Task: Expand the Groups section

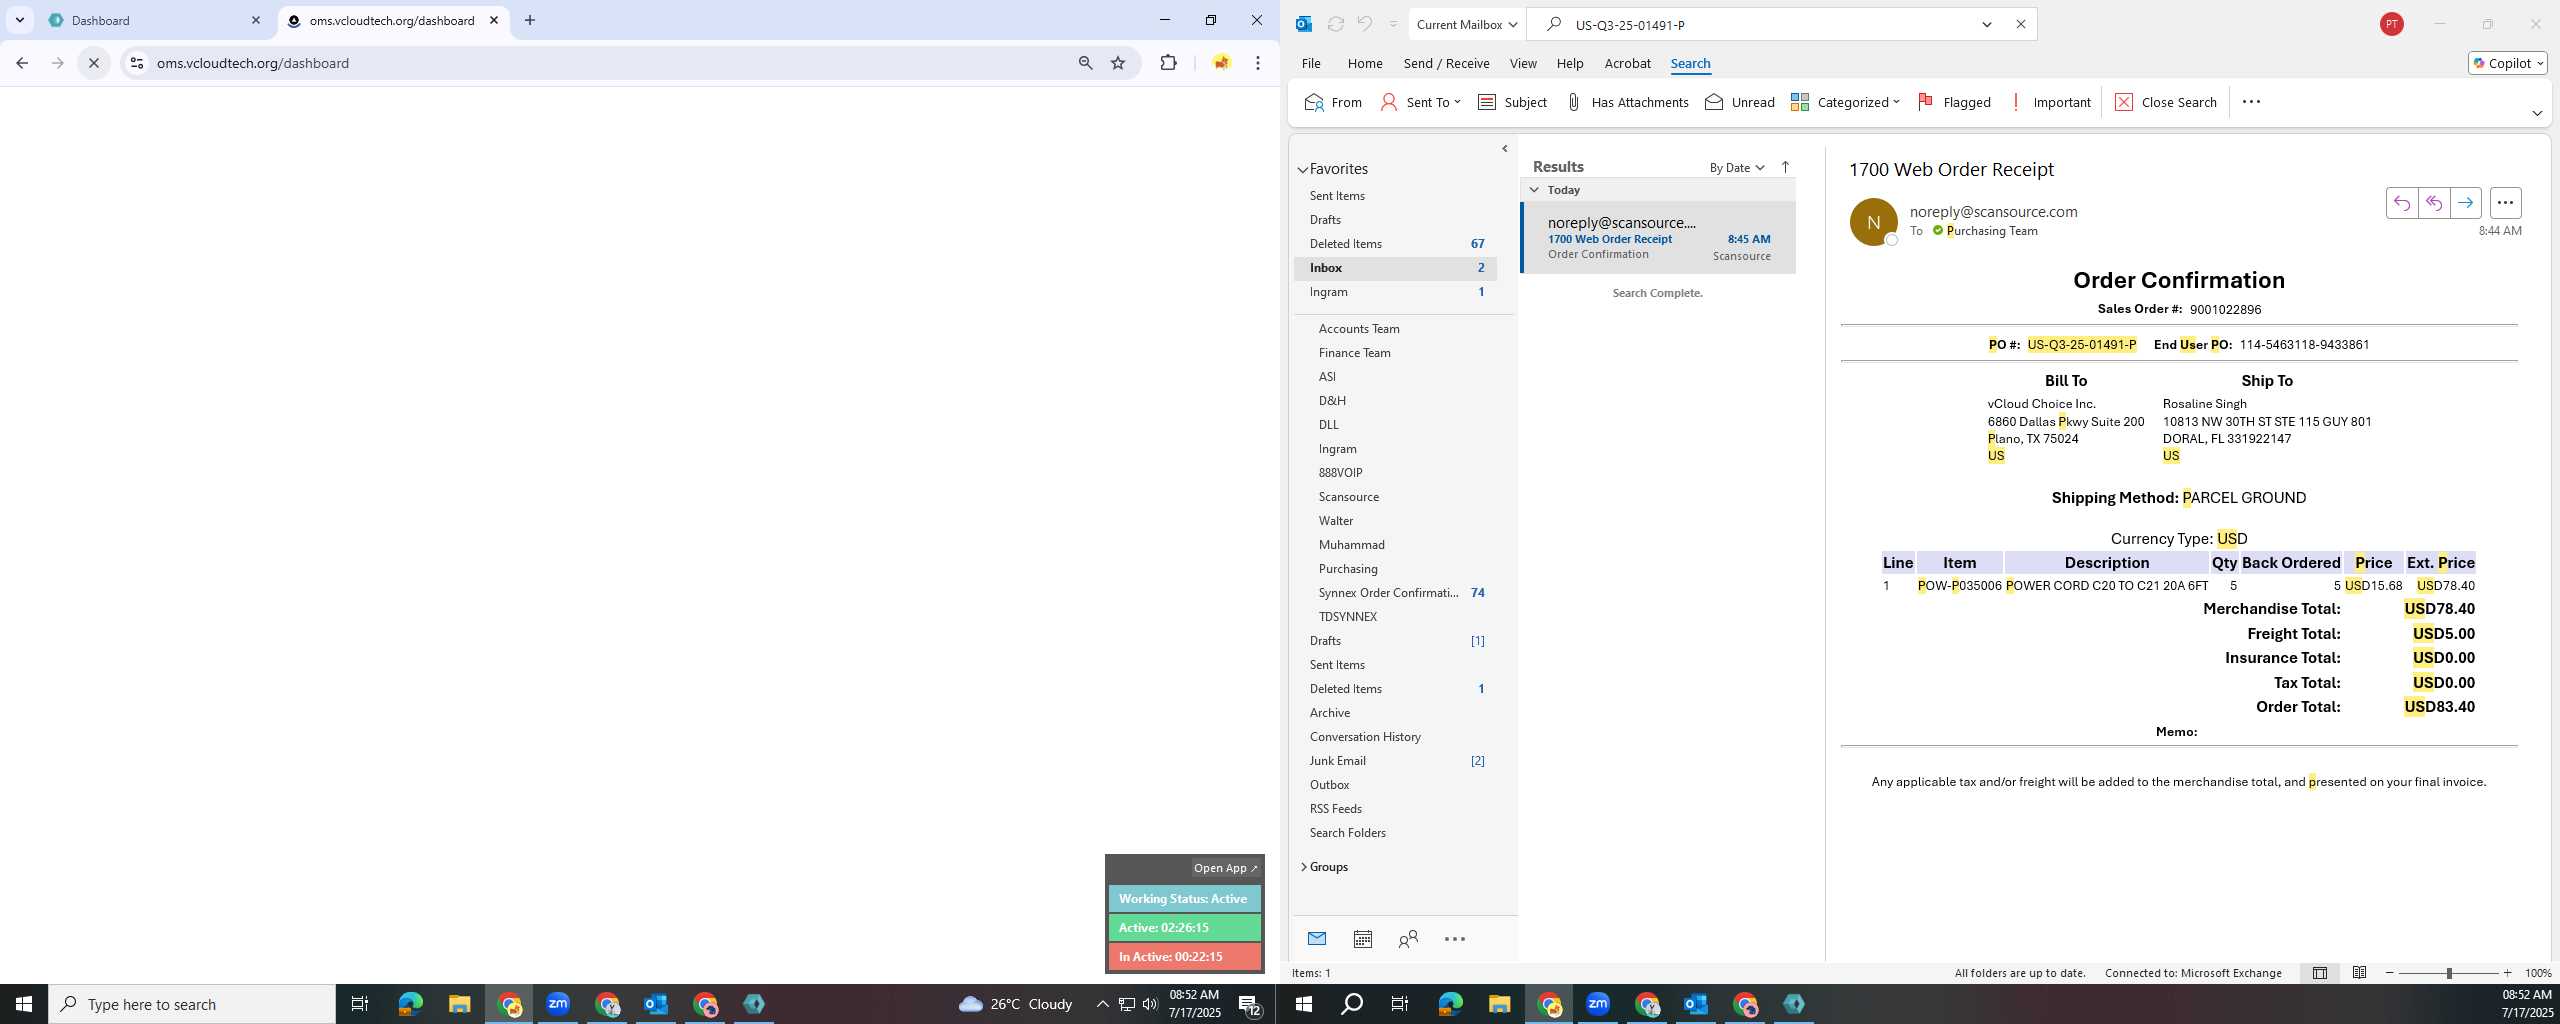Action: 1303,867
